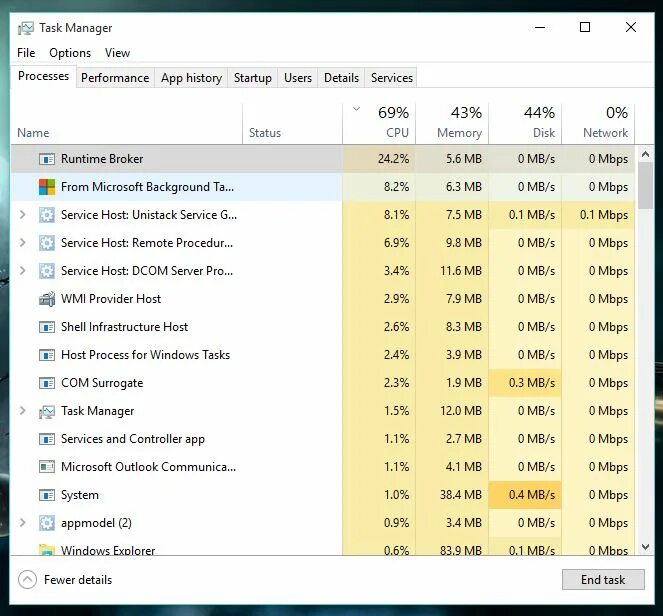Image resolution: width=663 pixels, height=616 pixels.
Task: Click the appmodel (2) gear icon
Action: 47,523
